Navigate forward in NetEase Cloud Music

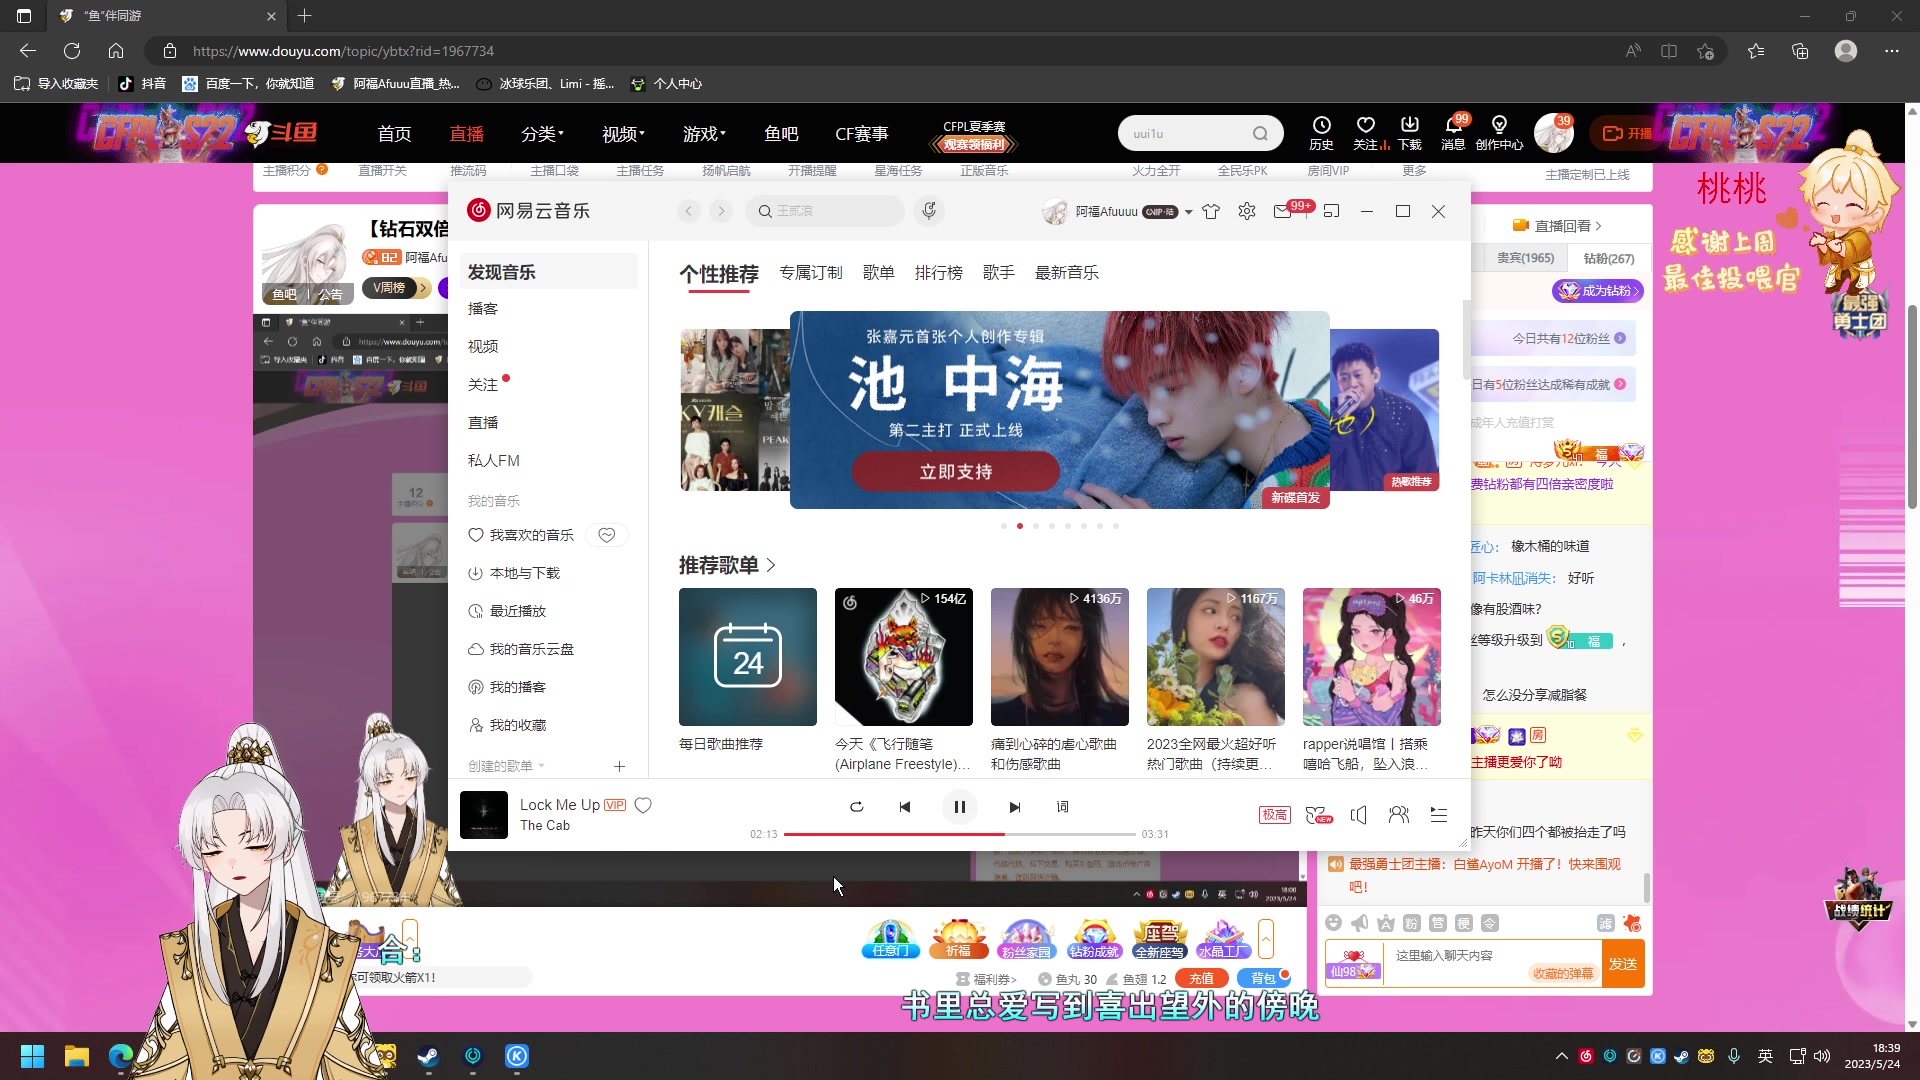(x=721, y=211)
